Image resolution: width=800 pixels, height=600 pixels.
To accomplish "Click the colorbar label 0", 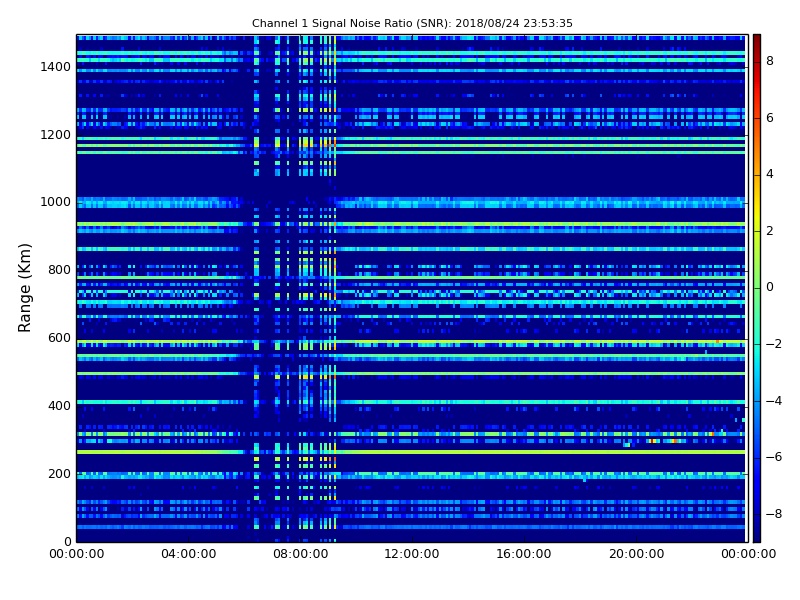I will pyautogui.click(x=770, y=287).
